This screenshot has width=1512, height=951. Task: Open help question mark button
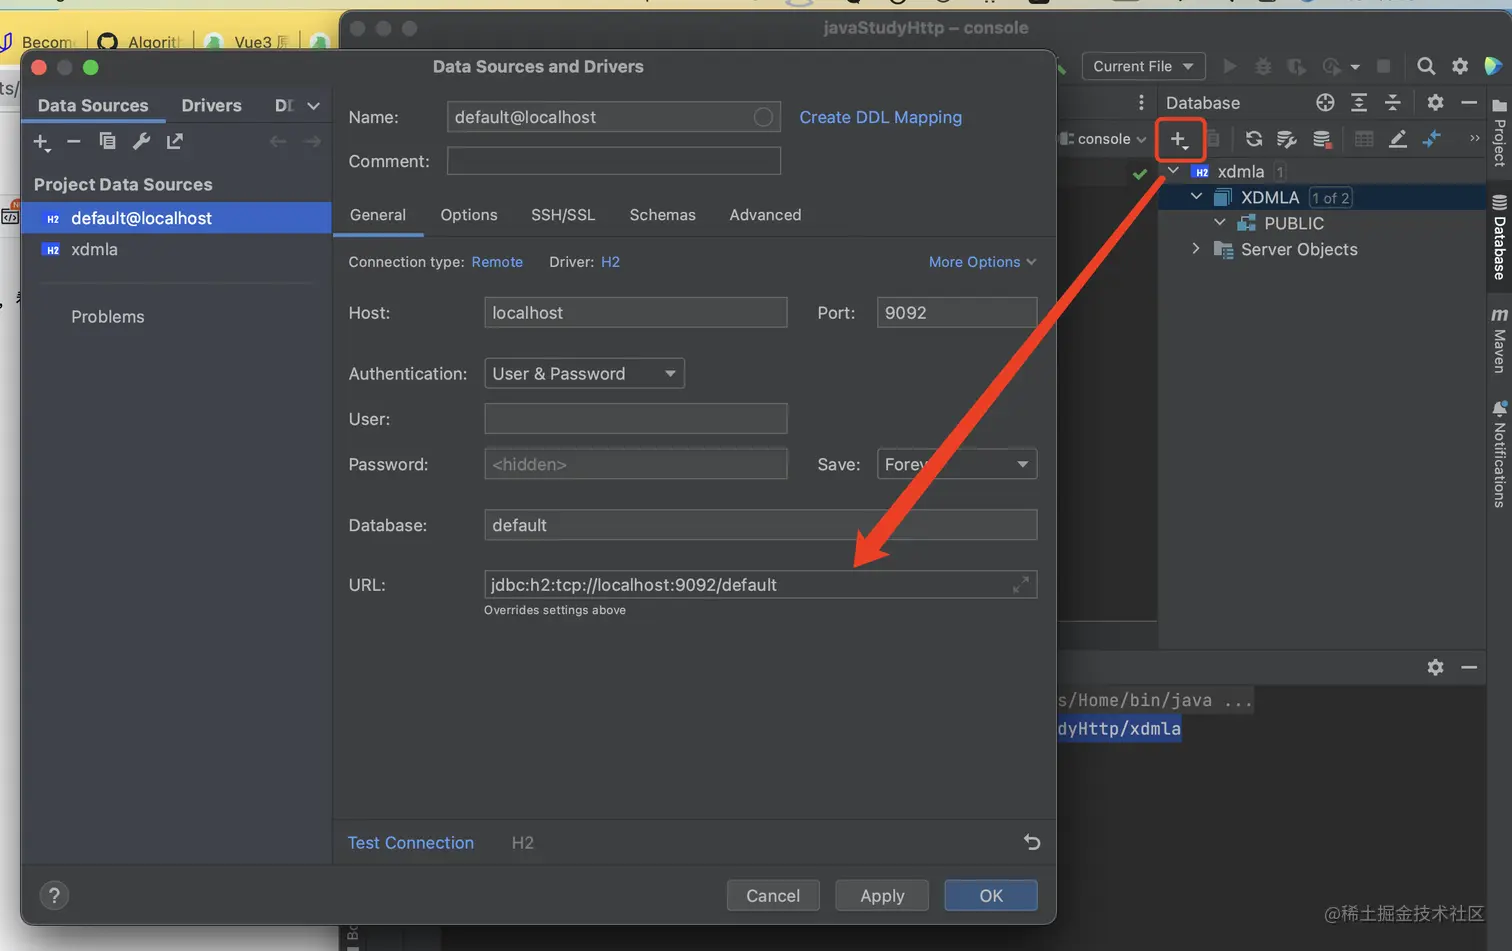tap(54, 896)
